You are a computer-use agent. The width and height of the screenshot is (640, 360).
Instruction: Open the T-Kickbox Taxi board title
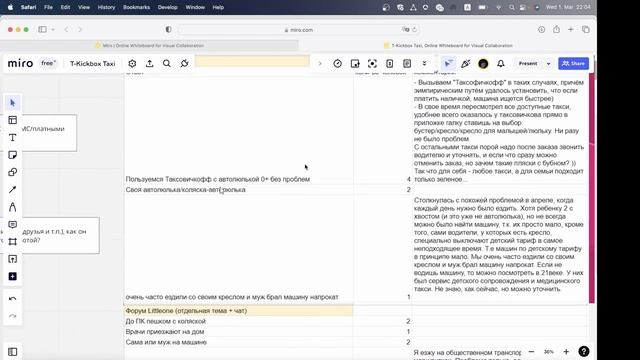(x=93, y=64)
